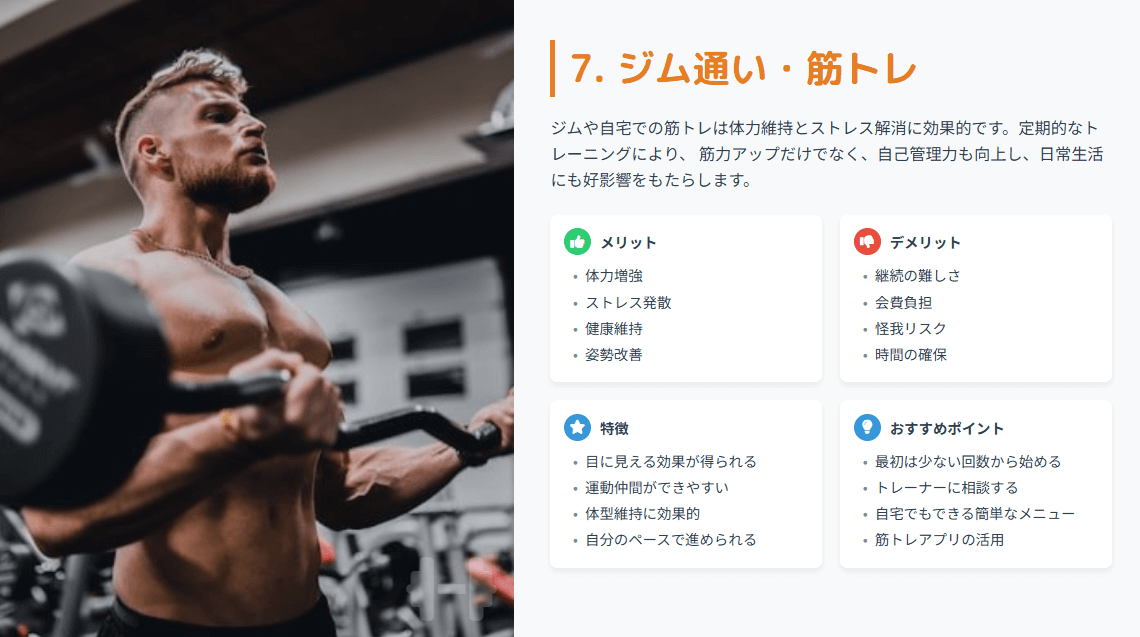Select the 怪我リスク list item
The height and width of the screenshot is (637, 1140).
(910, 329)
